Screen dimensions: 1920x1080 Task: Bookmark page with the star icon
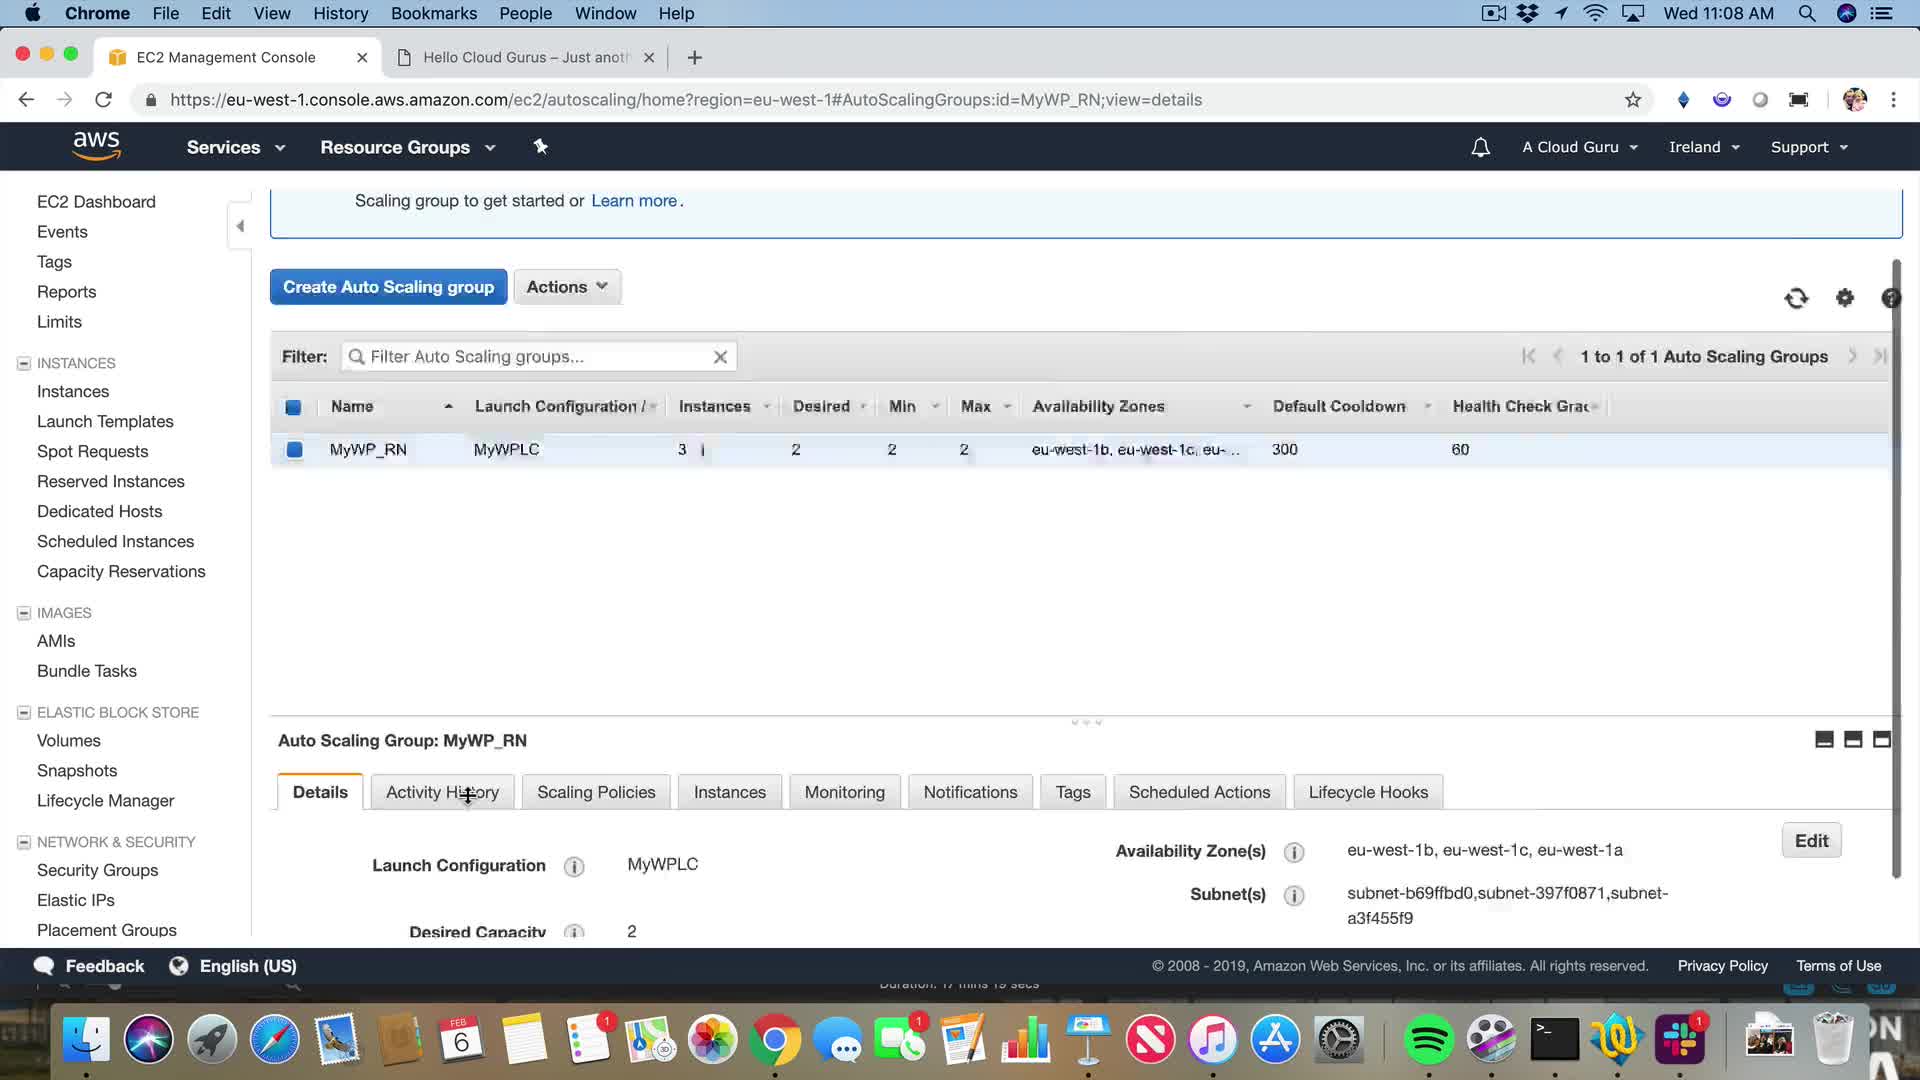(x=1633, y=100)
